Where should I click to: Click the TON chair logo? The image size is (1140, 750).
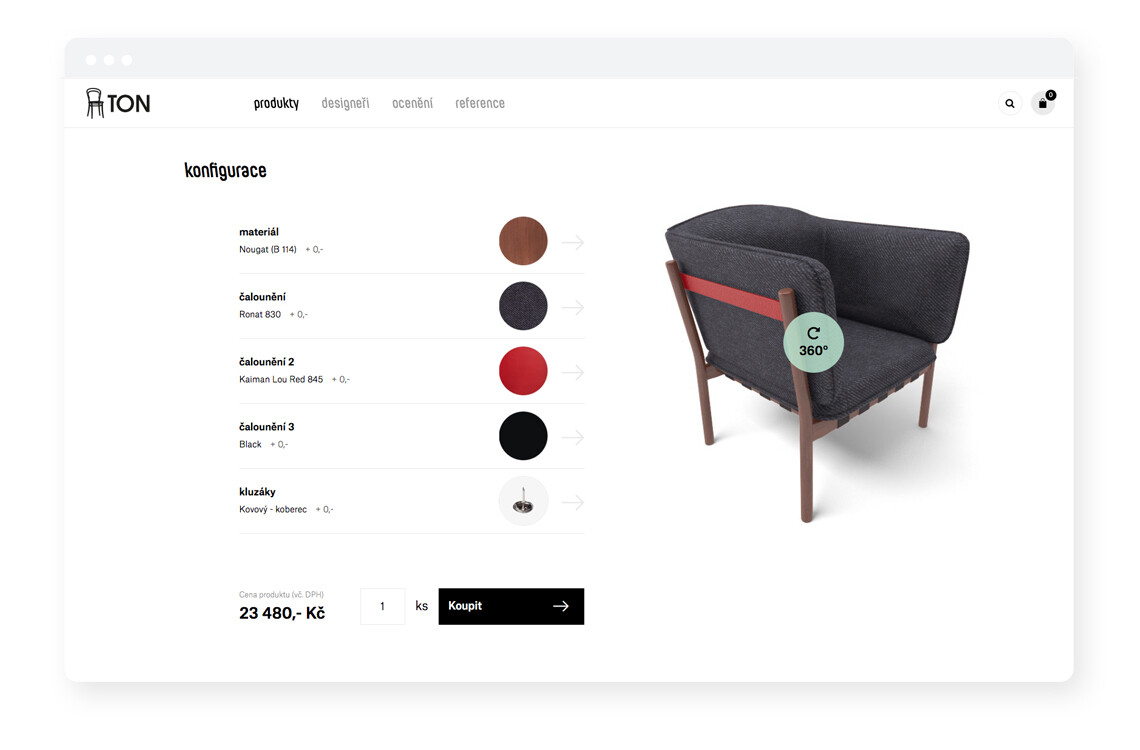click(x=118, y=103)
